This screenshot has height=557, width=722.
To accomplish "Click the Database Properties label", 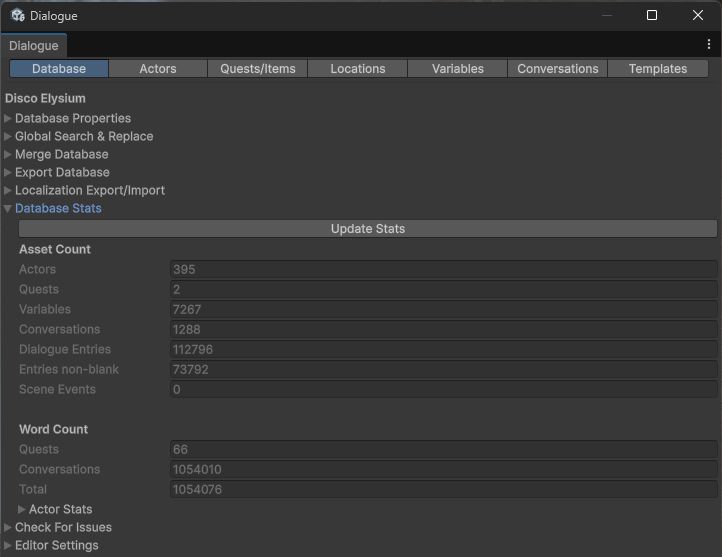I will point(73,118).
